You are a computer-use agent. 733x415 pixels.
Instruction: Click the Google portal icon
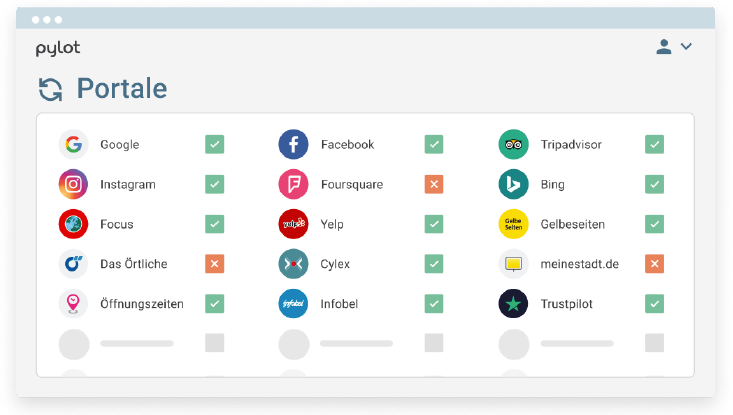73,145
